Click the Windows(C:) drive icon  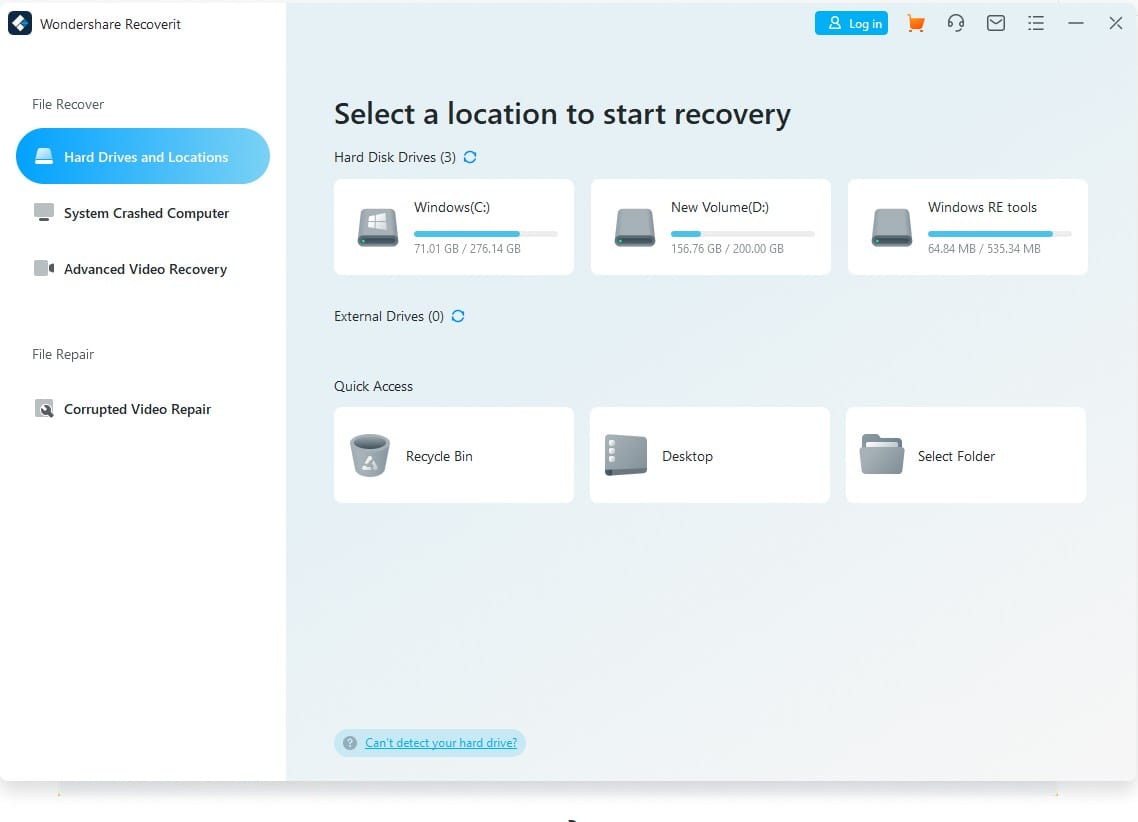(378, 227)
